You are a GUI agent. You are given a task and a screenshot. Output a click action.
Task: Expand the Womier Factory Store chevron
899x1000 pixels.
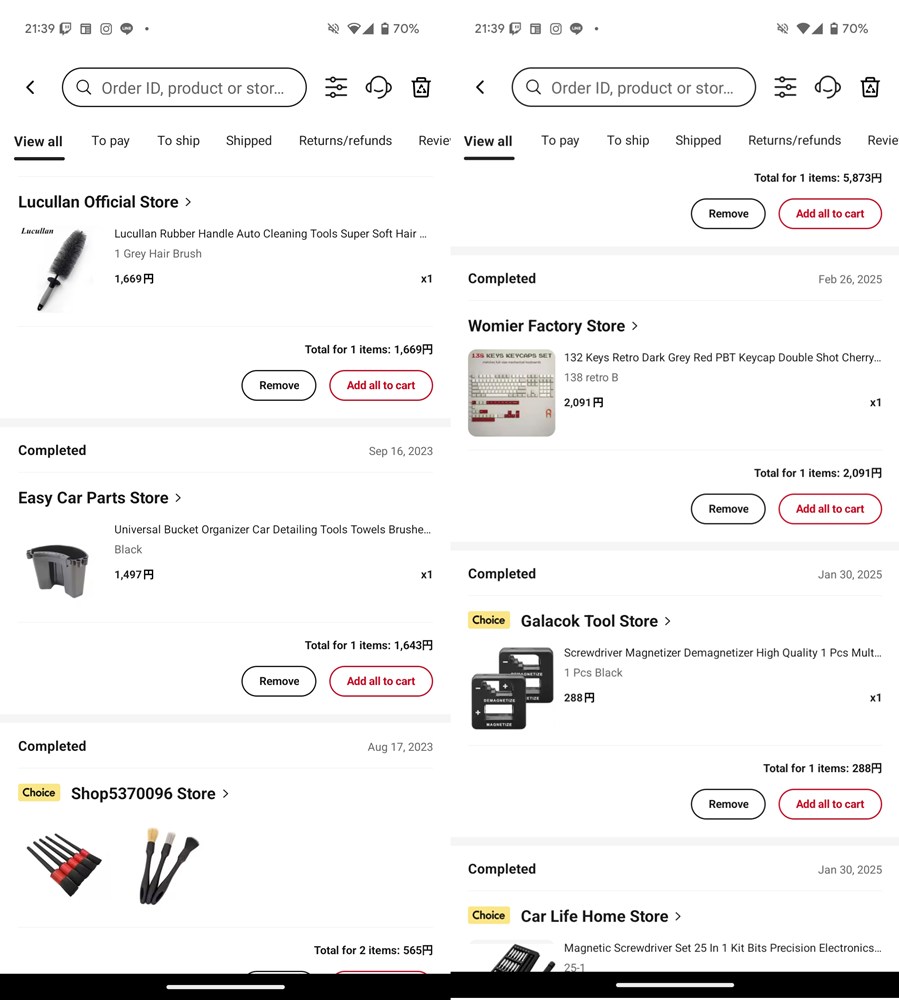click(635, 326)
